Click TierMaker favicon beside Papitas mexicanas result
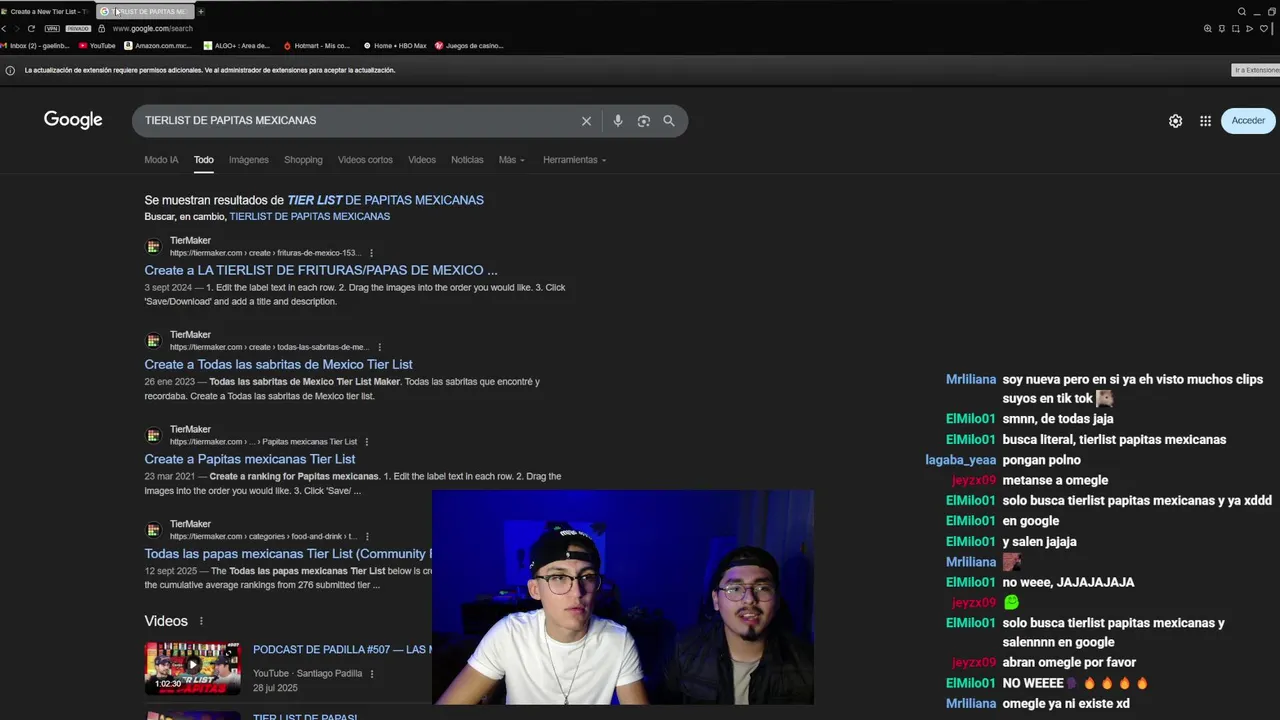The image size is (1280, 720). click(x=153, y=435)
